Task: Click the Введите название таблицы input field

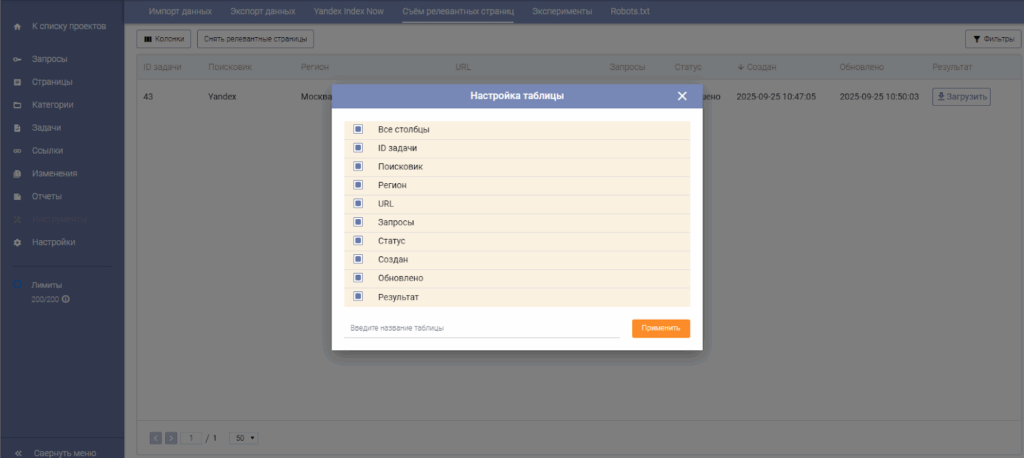Action: click(481, 328)
